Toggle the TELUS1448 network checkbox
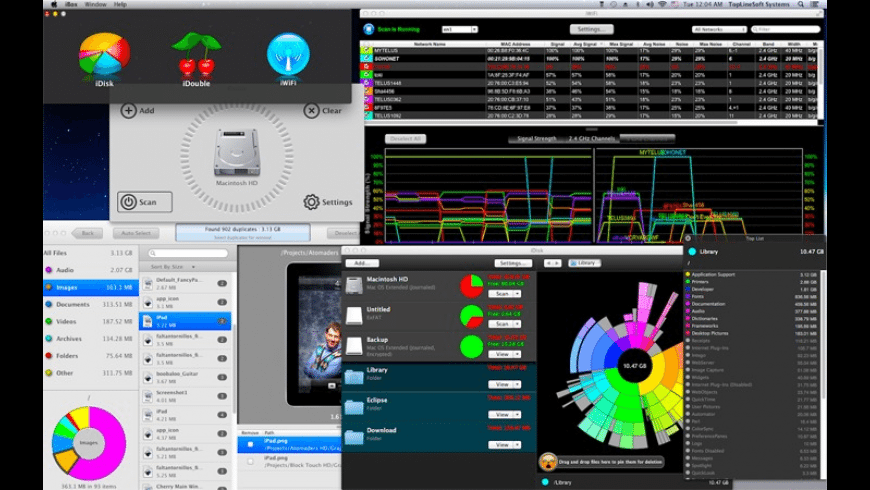 (367, 83)
